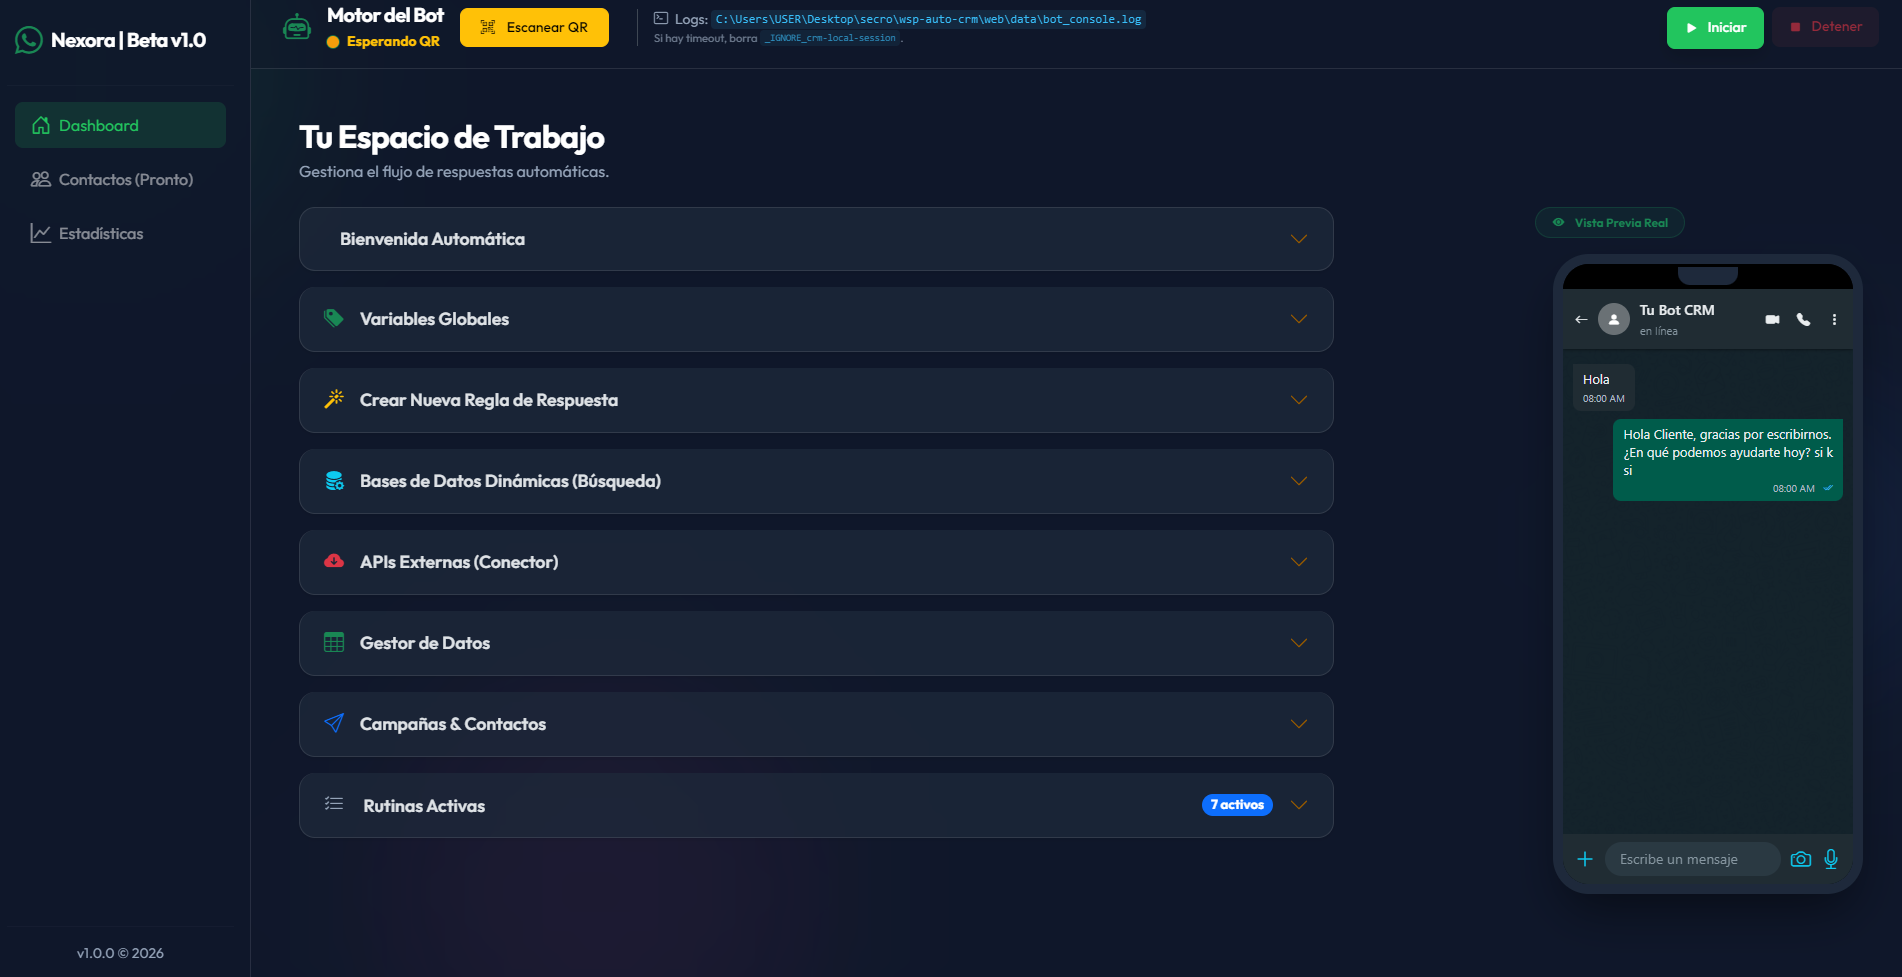Click the terminal icon beside Logs

(661, 18)
